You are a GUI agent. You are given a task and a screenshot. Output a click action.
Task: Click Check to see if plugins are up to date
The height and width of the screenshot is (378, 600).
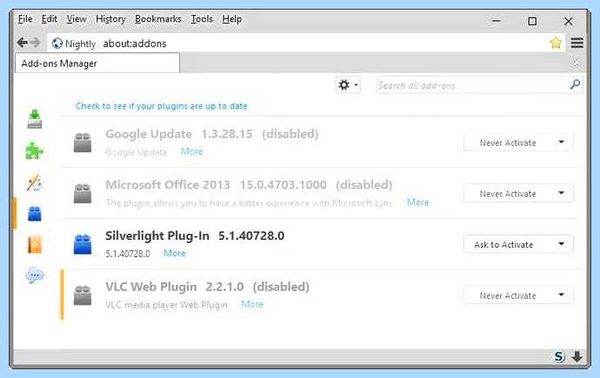click(x=161, y=106)
